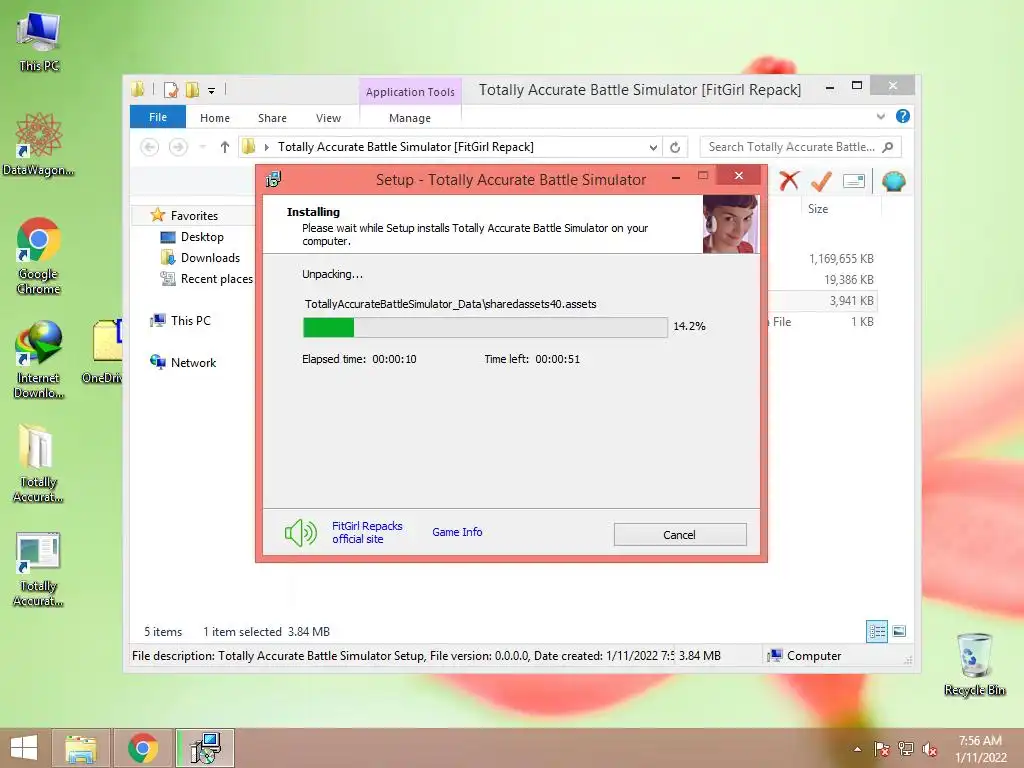Image resolution: width=1024 pixels, height=768 pixels.
Task: Switch to the Details view layout
Action: click(876, 631)
